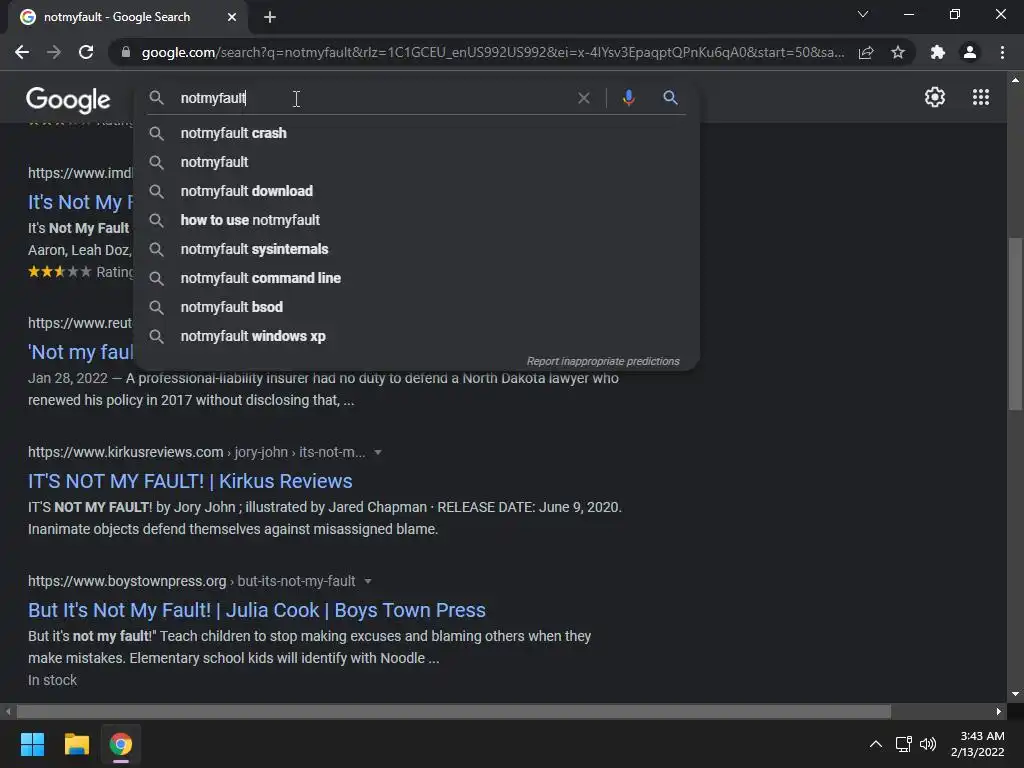
Task: Select the plain 'notmyfault' suggestion
Action: click(x=417, y=162)
